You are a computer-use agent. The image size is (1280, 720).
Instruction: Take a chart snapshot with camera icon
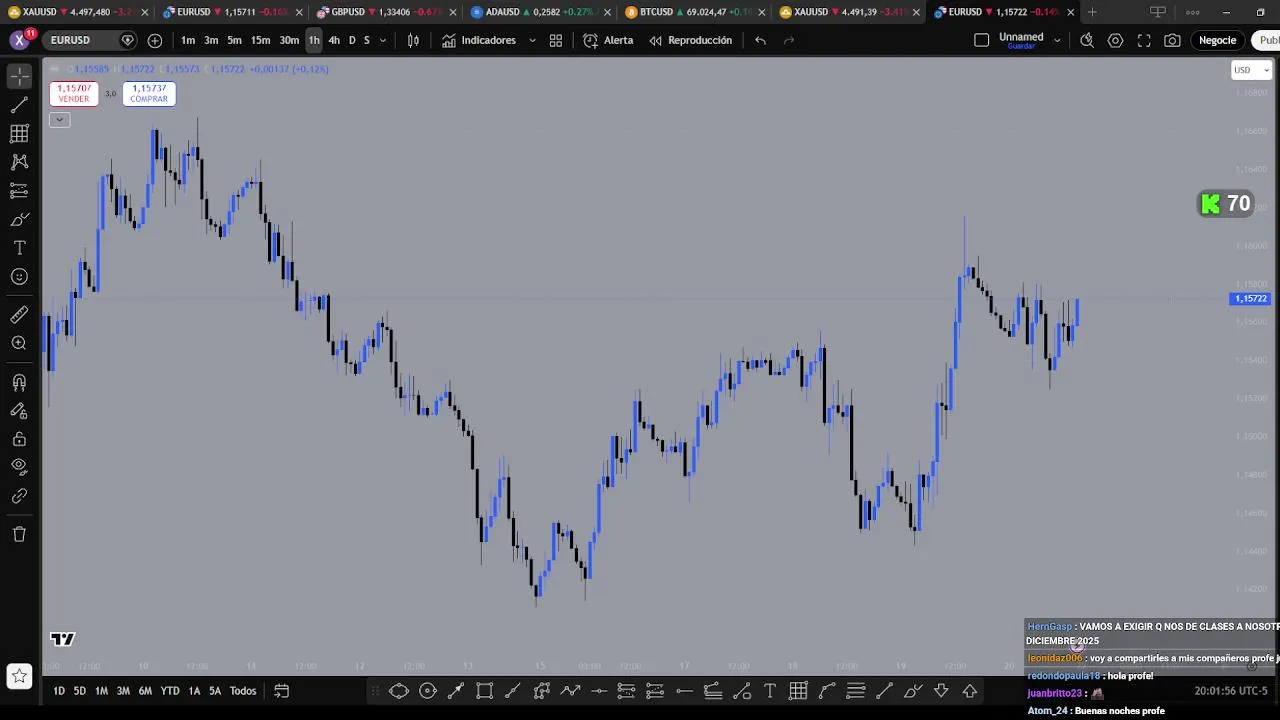1173,40
